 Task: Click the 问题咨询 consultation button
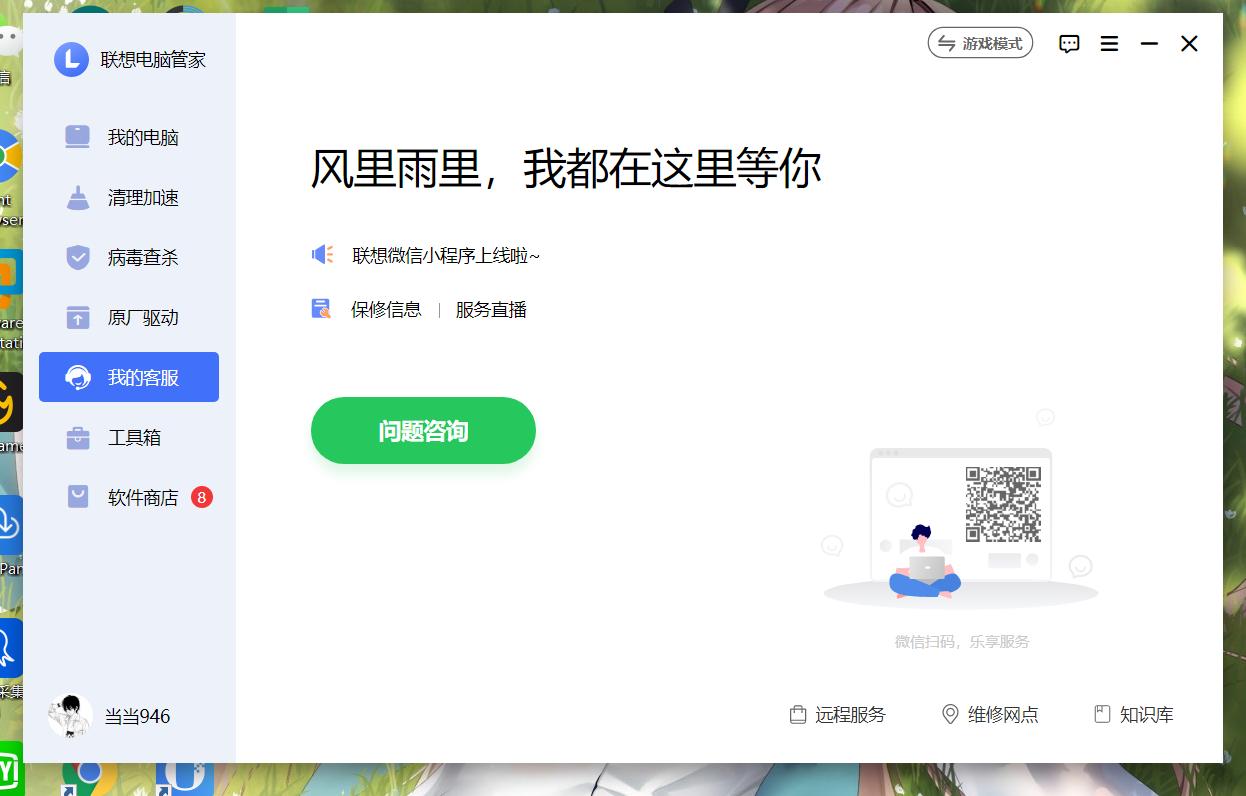click(422, 430)
